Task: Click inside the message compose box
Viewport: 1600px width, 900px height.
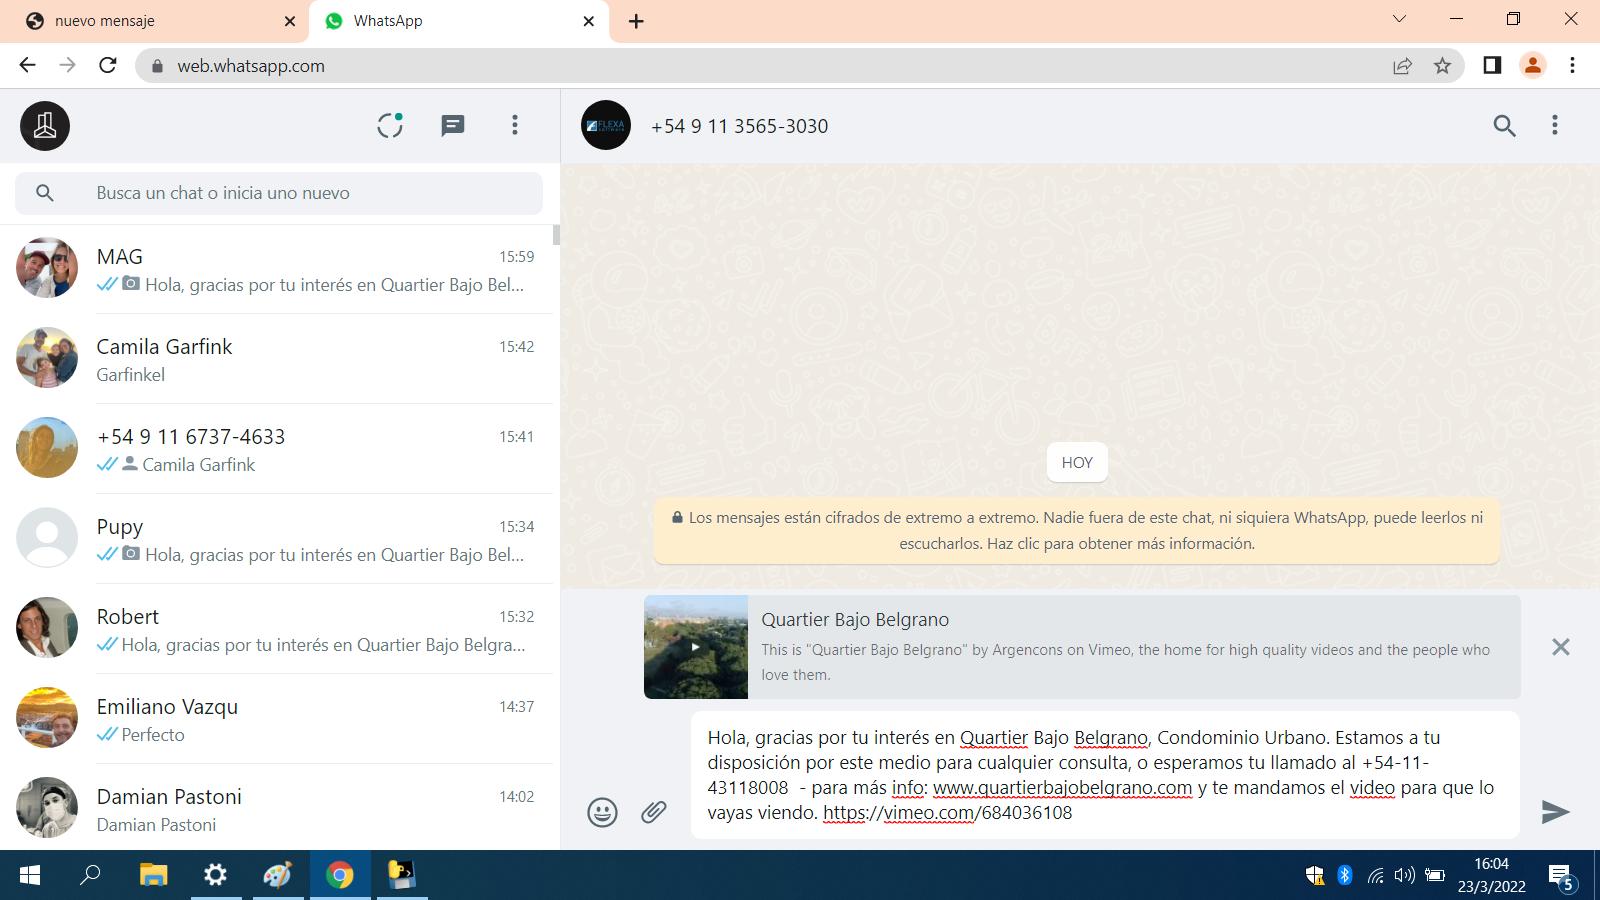Action: pos(1105,775)
